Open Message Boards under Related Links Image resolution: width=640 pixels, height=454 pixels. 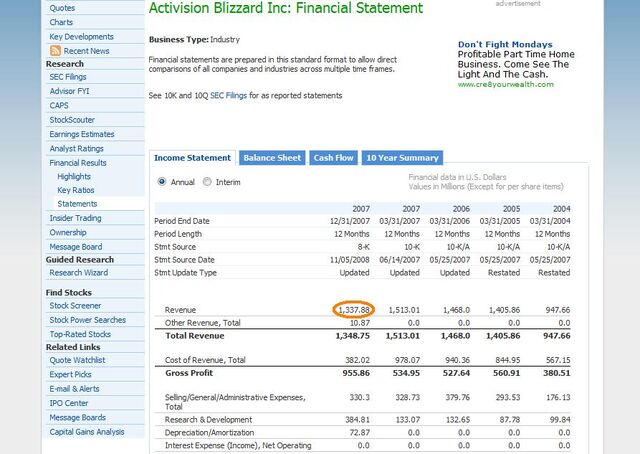tap(78, 417)
